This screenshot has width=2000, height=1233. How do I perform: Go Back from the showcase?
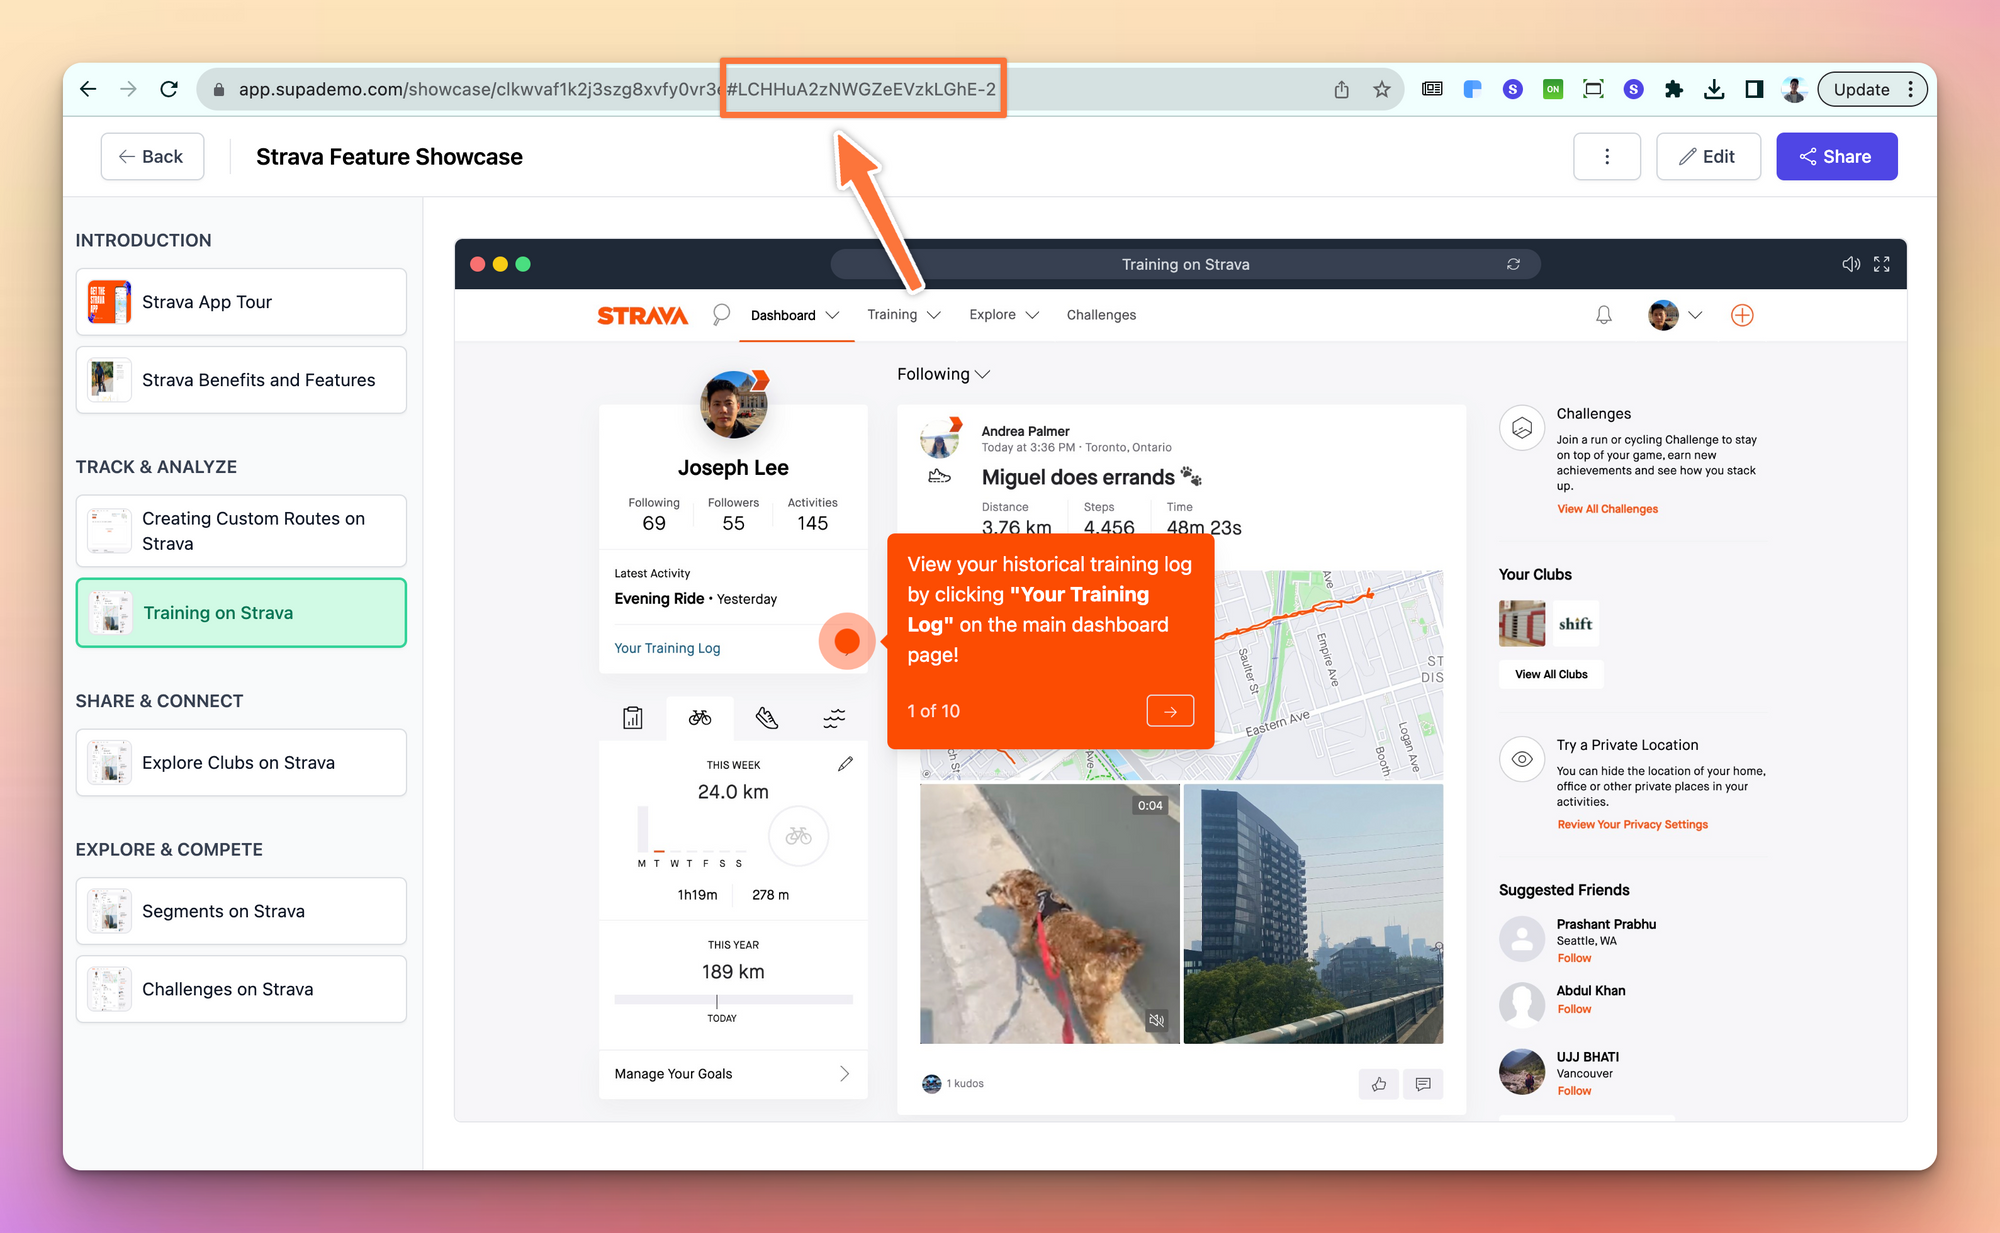point(152,156)
